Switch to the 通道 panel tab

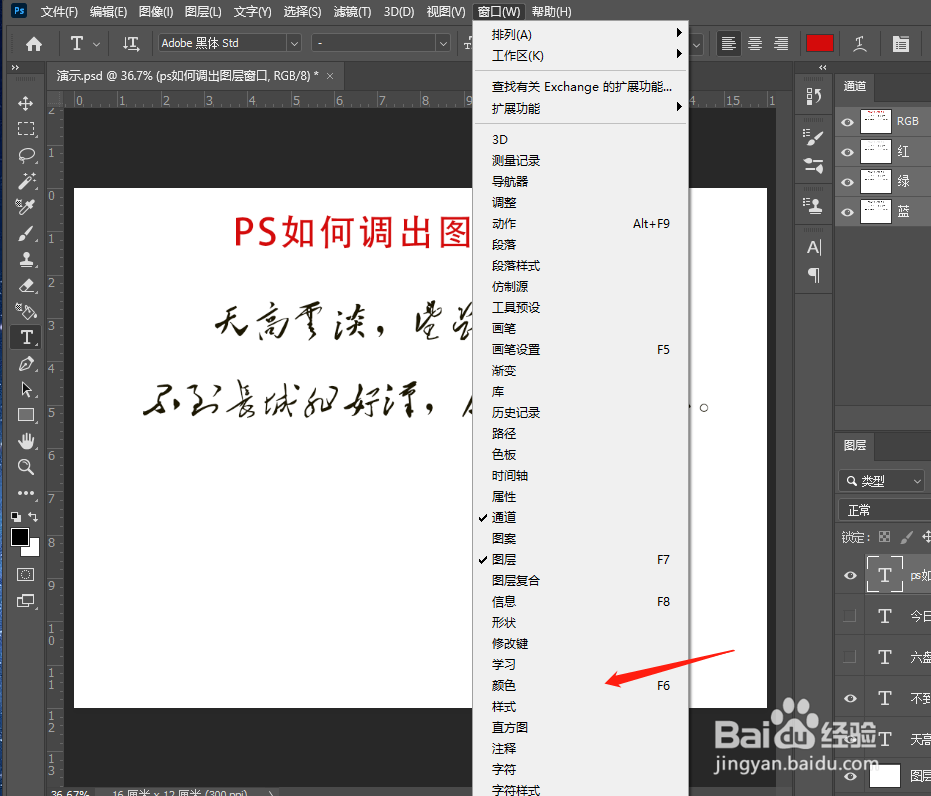point(855,86)
